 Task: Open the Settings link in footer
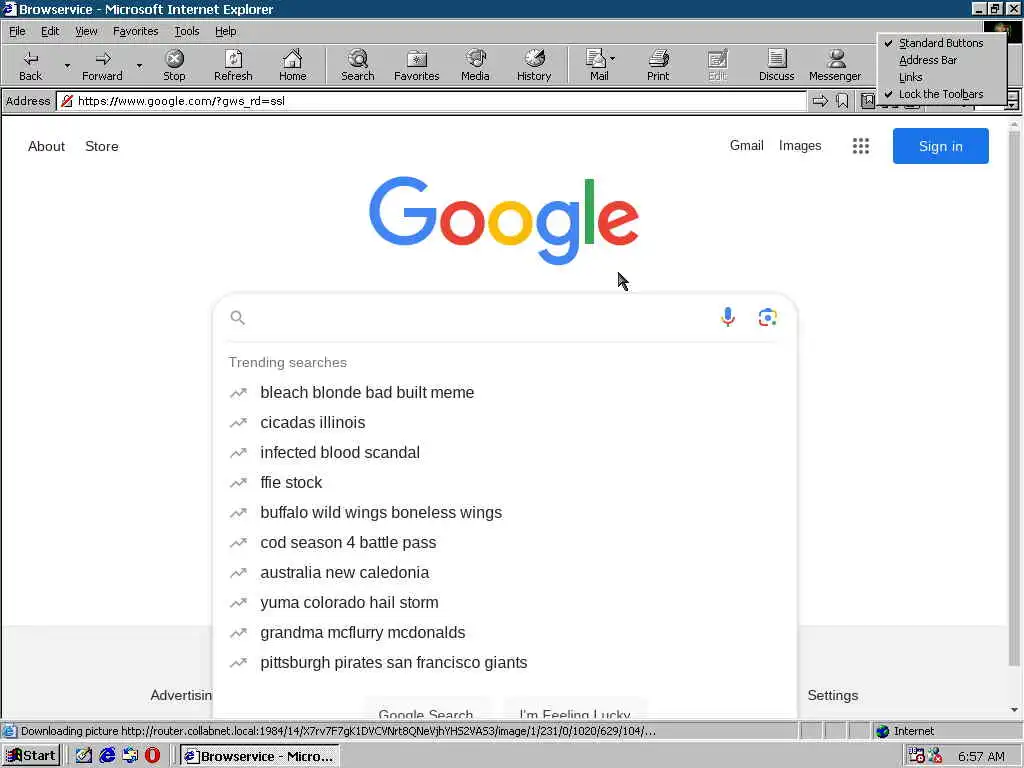[x=833, y=696]
